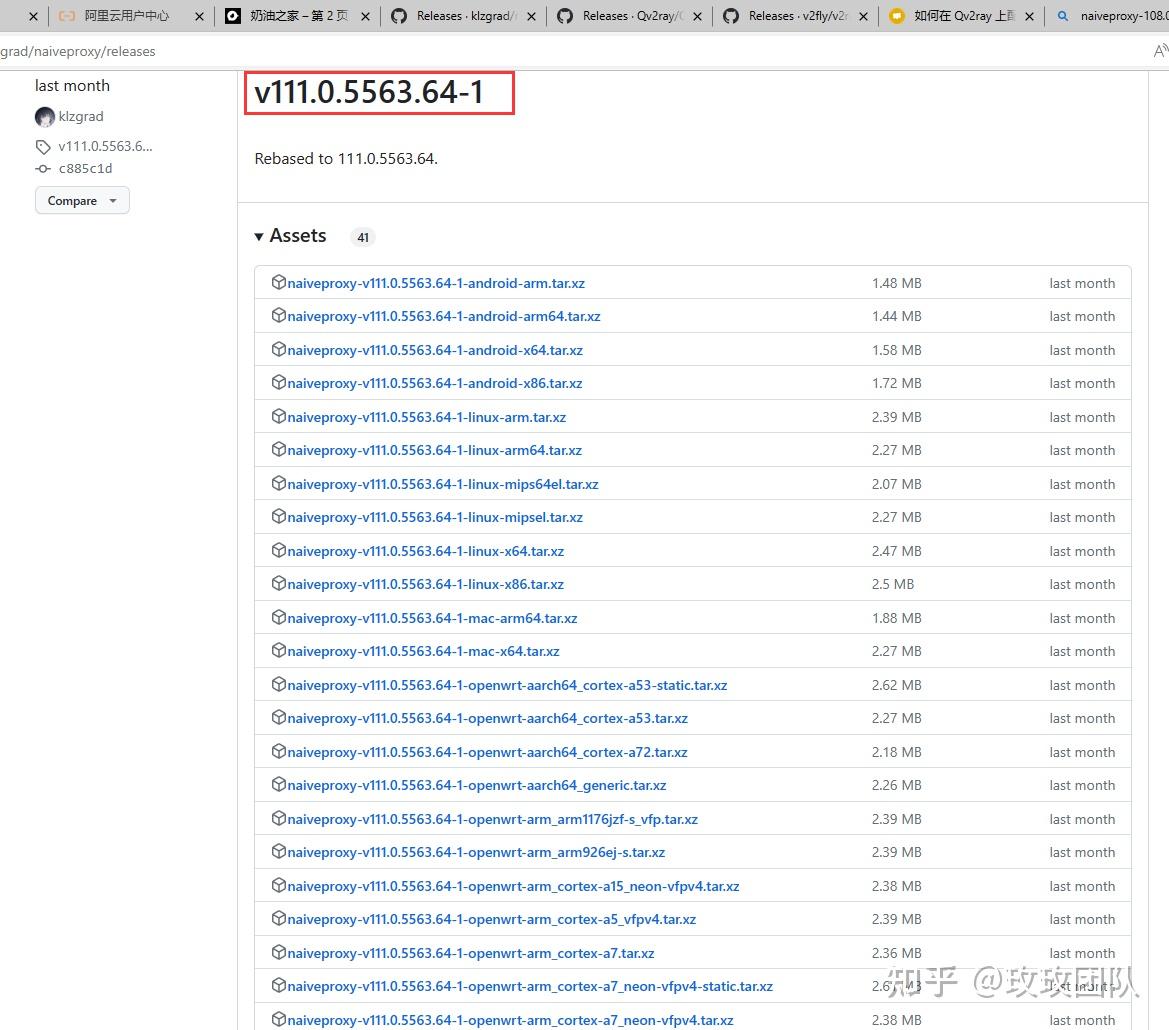Download naiveproxy android-x86.tar.xz

(x=435, y=383)
